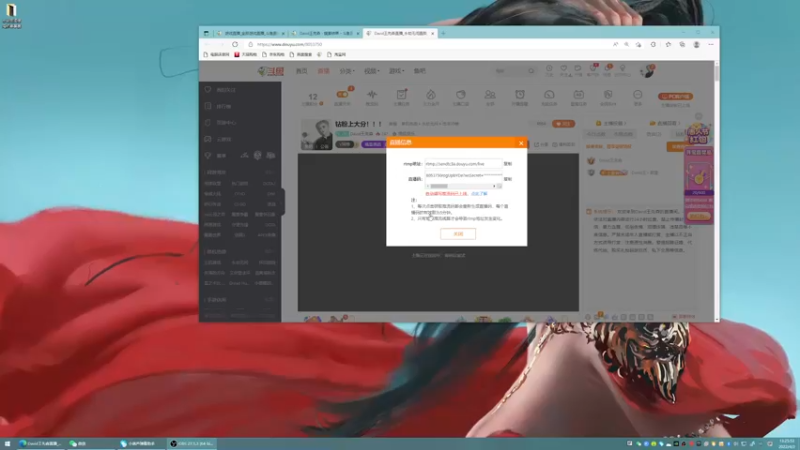Click the orange PC client button
The image size is (800, 450).
675,96
